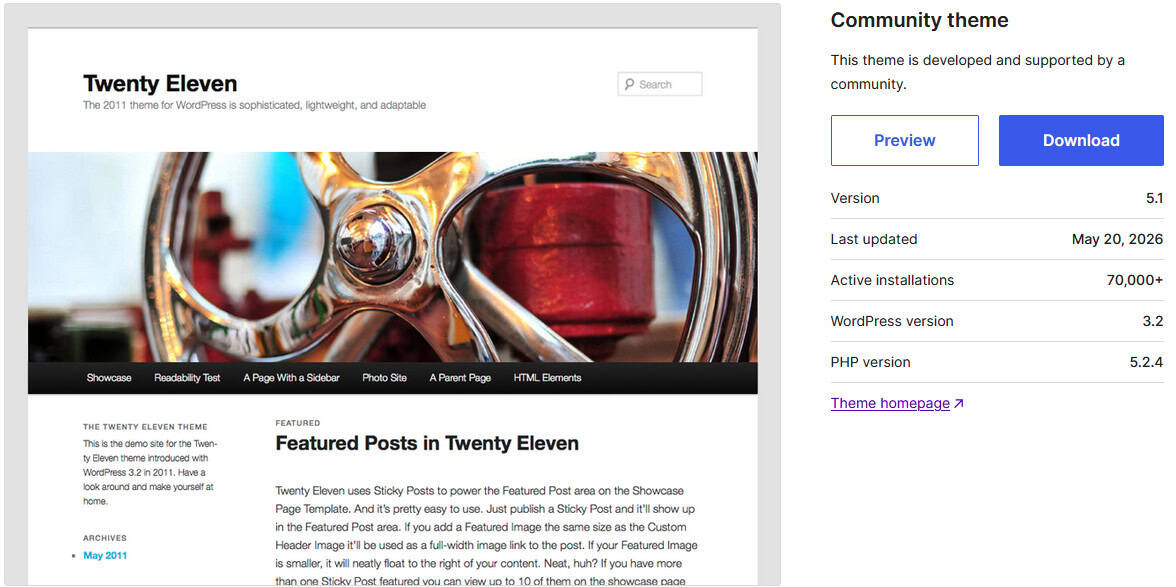Screen dimensions: 1176x587
Task: Click the Last updated label
Action: pos(874,239)
